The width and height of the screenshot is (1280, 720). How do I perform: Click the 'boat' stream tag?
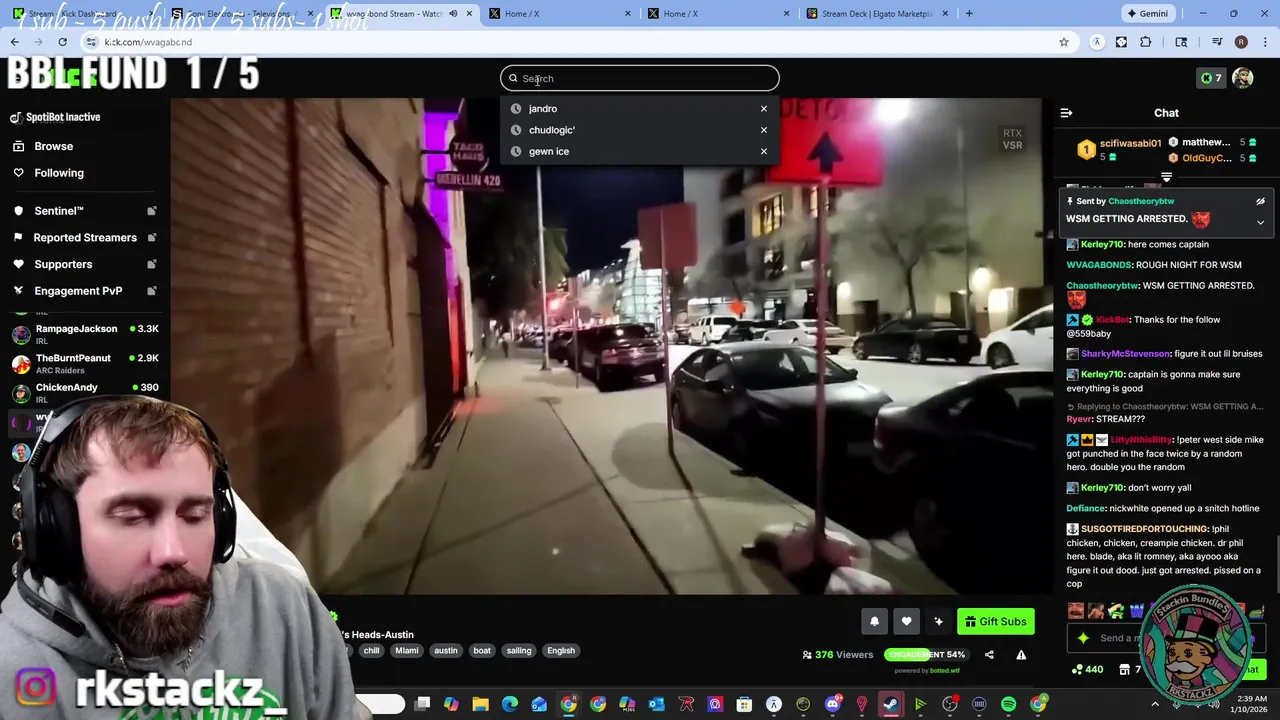(482, 650)
